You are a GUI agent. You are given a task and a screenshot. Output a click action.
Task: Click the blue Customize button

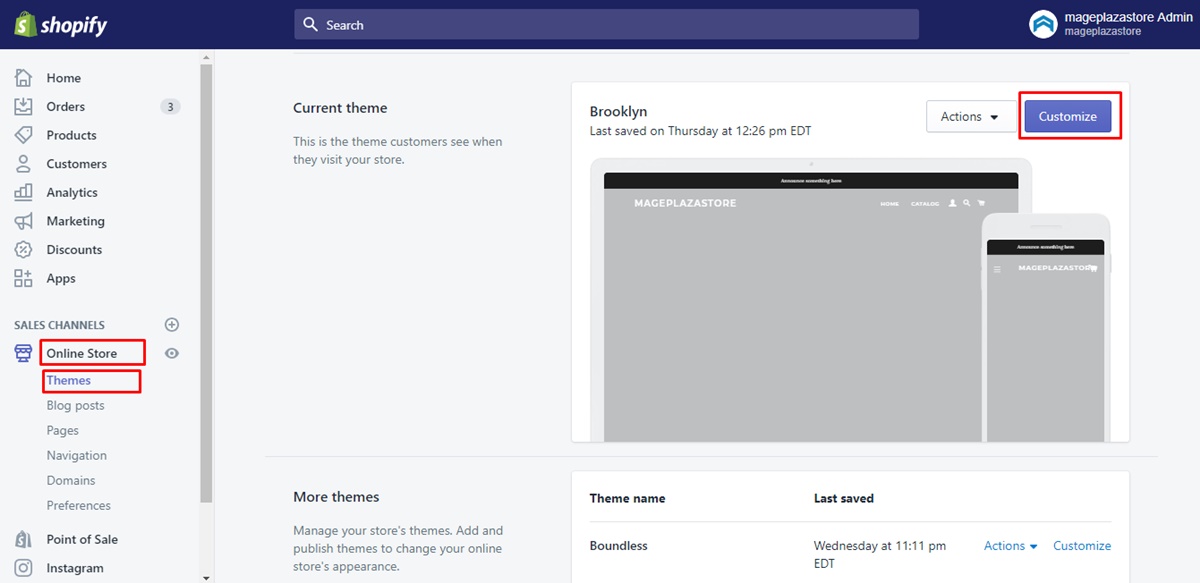[x=1068, y=117]
